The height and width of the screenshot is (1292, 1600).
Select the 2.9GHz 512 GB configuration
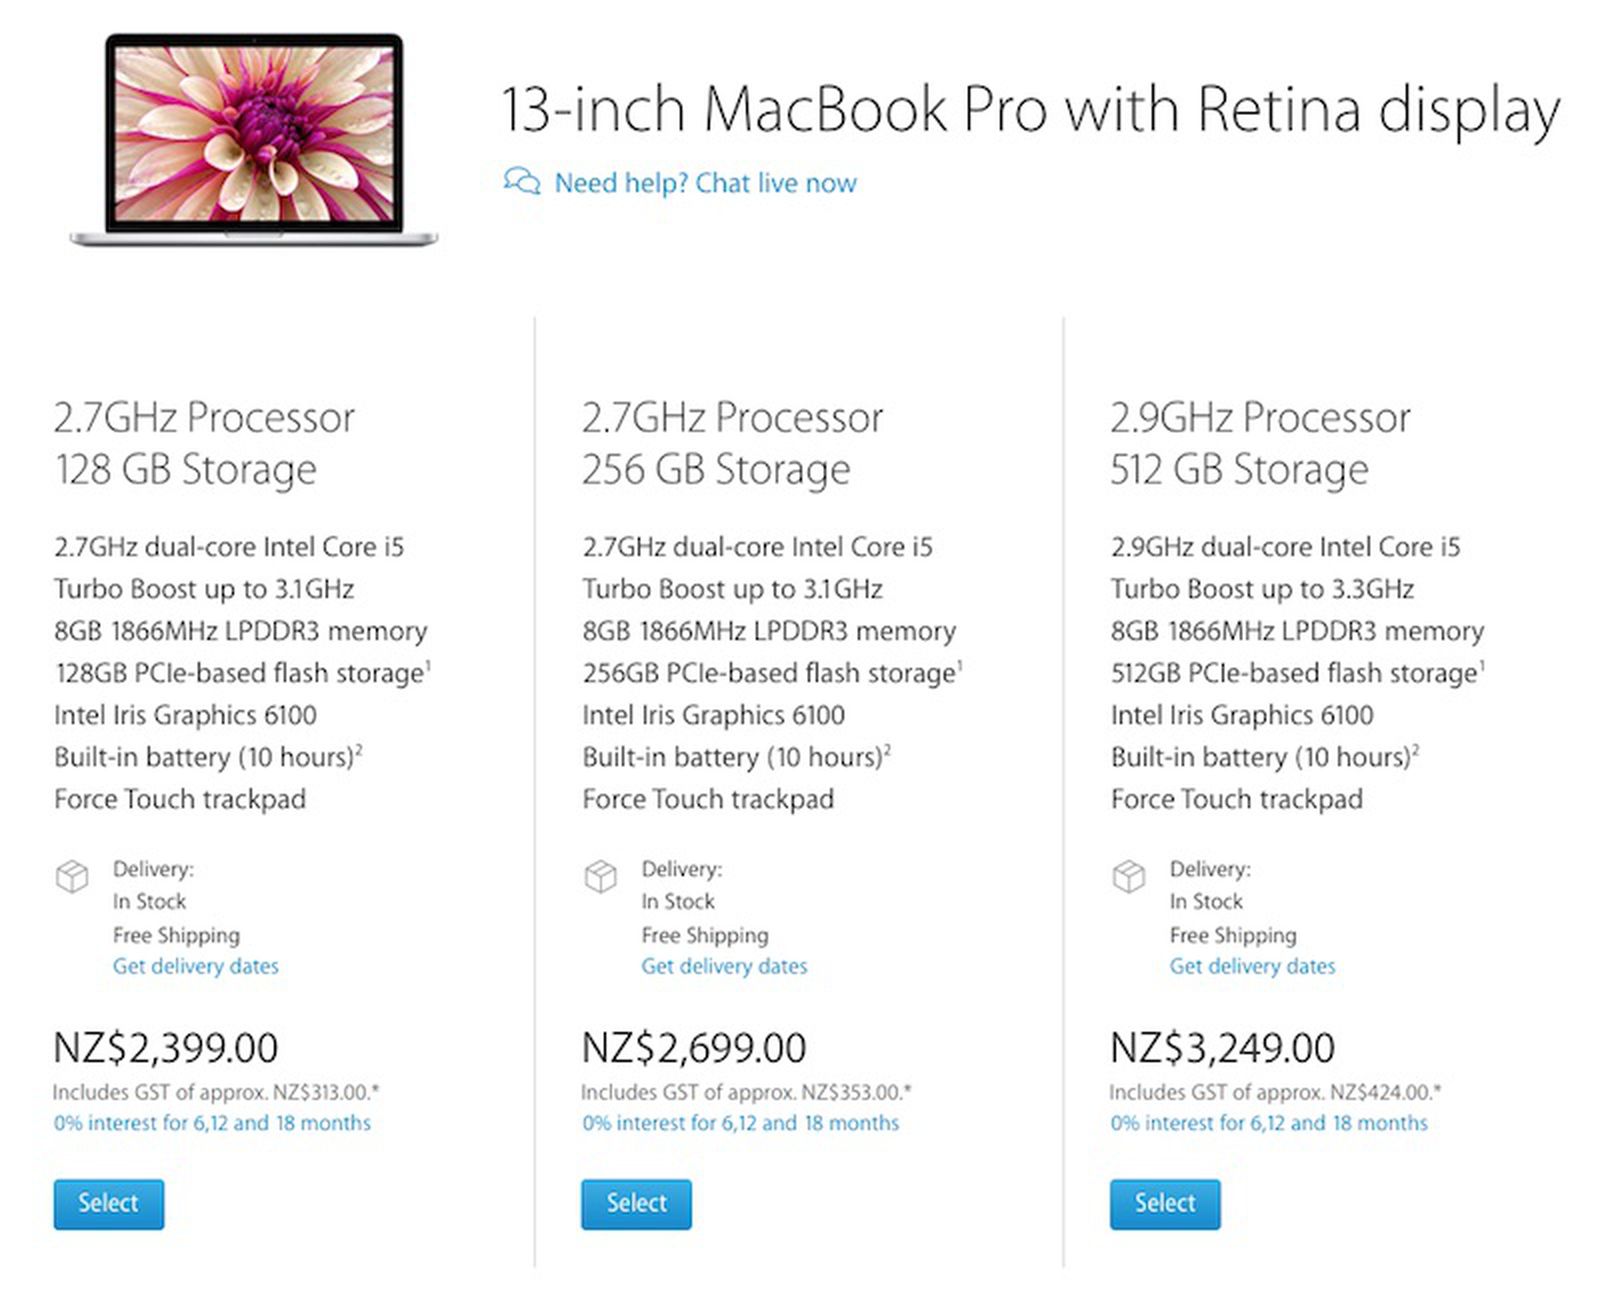tap(1164, 1203)
